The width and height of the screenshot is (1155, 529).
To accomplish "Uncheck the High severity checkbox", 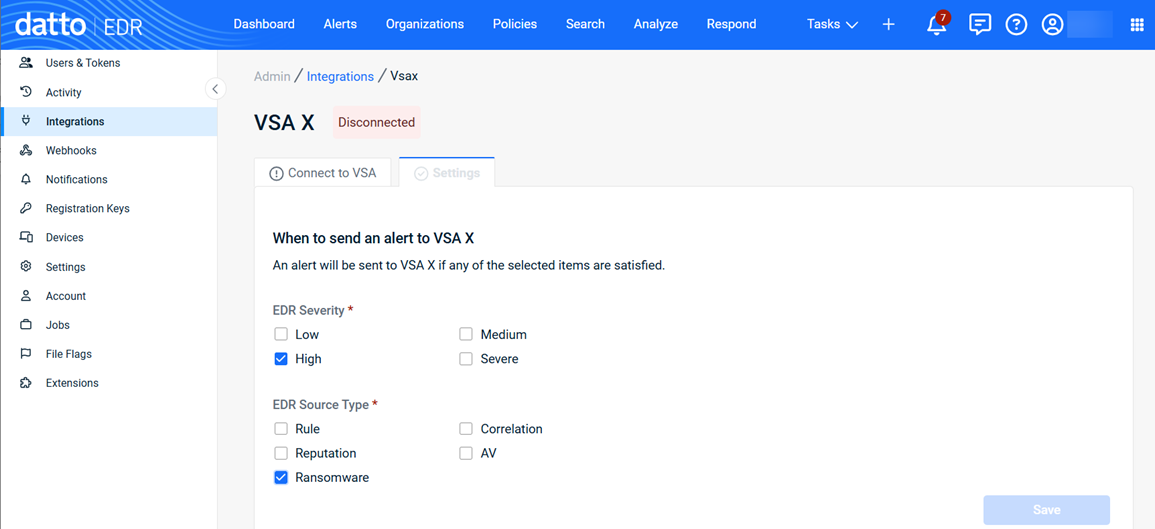I will pyautogui.click(x=281, y=359).
